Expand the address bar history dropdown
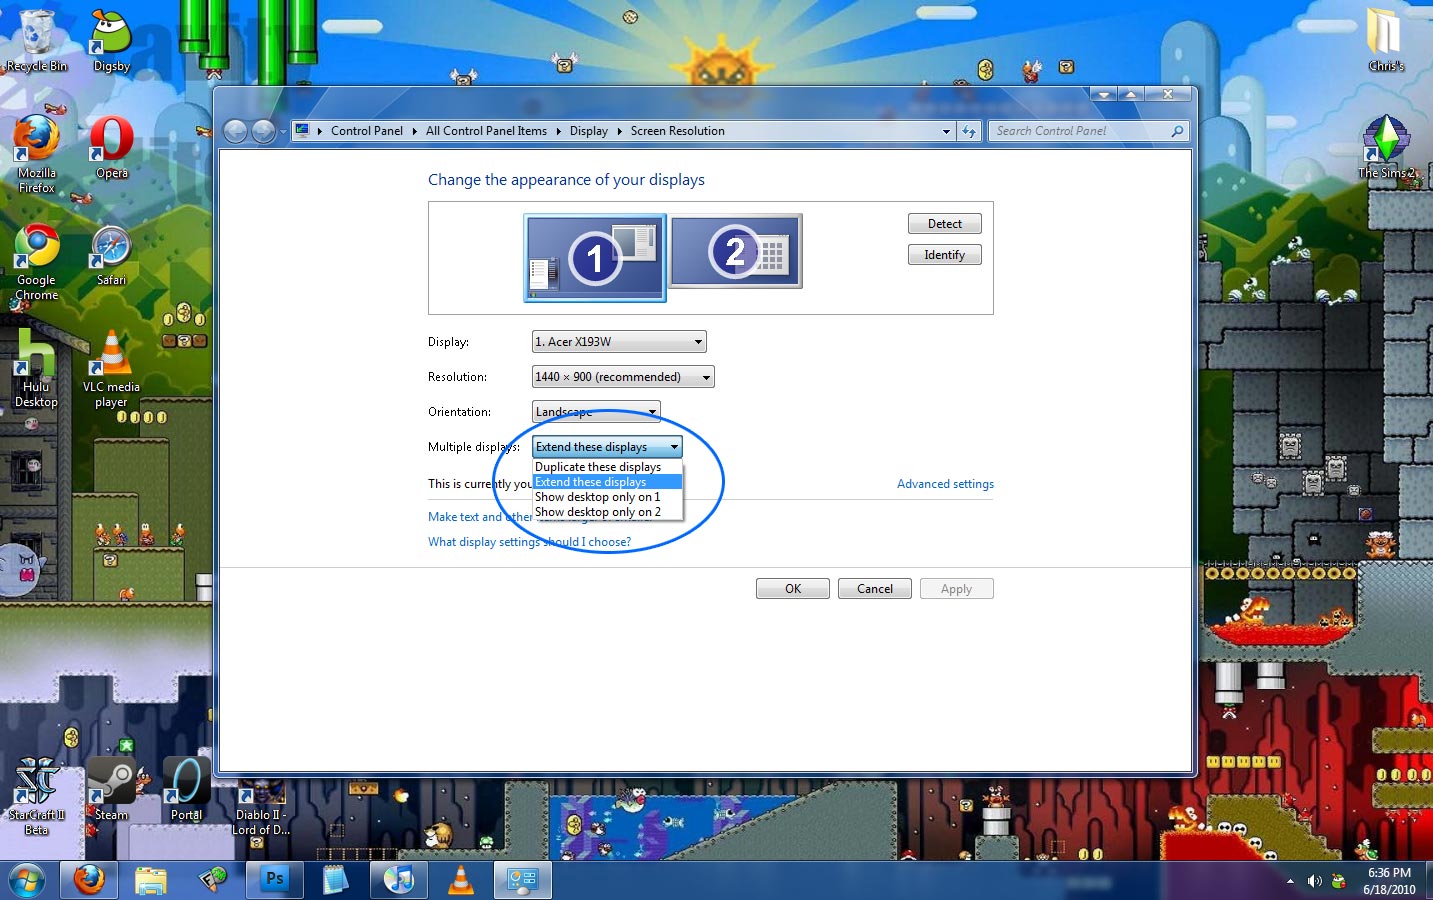The width and height of the screenshot is (1433, 900). click(x=946, y=131)
